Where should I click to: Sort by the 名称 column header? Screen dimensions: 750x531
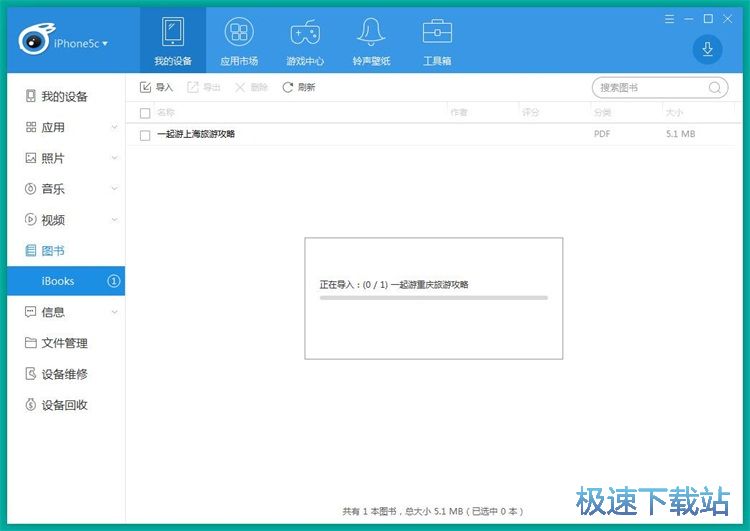pyautogui.click(x=166, y=112)
